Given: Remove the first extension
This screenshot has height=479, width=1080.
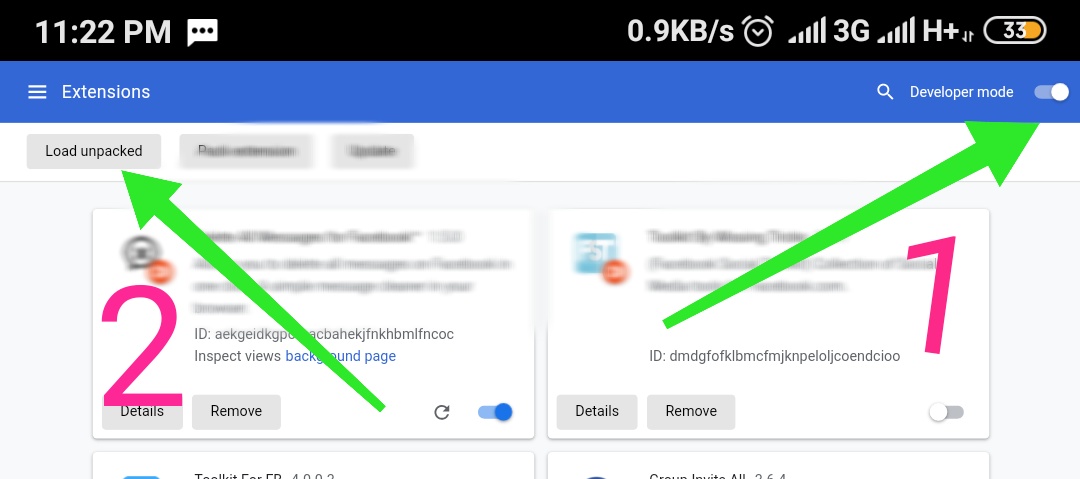Looking at the screenshot, I should click(236, 411).
